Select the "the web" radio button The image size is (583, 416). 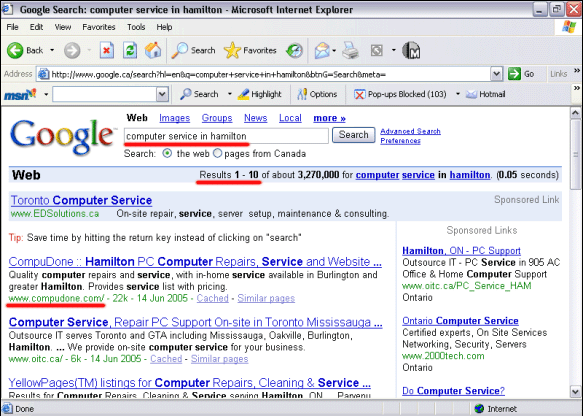click(x=167, y=153)
